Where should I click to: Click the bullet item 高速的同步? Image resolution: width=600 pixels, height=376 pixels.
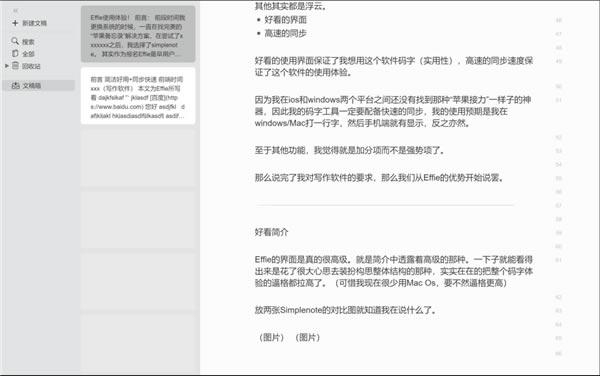[x=285, y=33]
